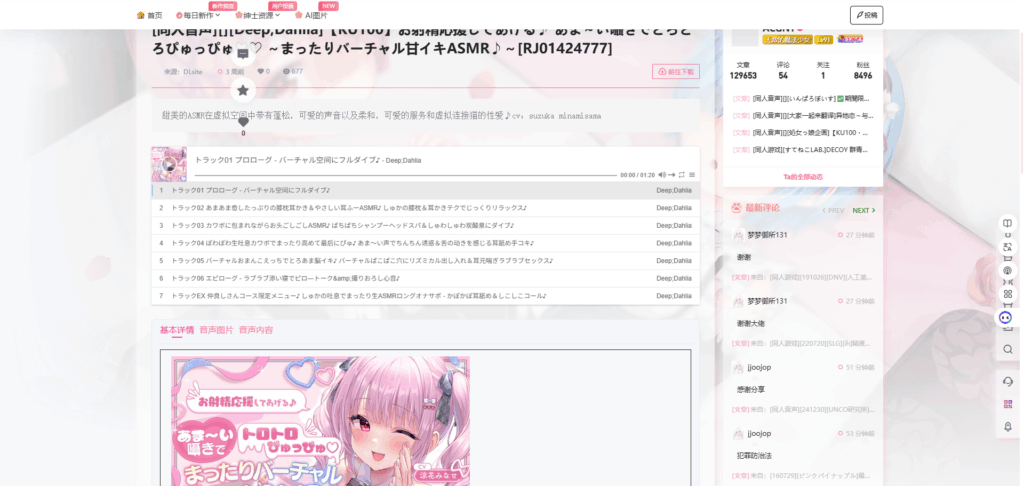This screenshot has height=486, width=1024.
Task: Select track 6 トラック06 エピローグ in playlist
Action: (425, 278)
